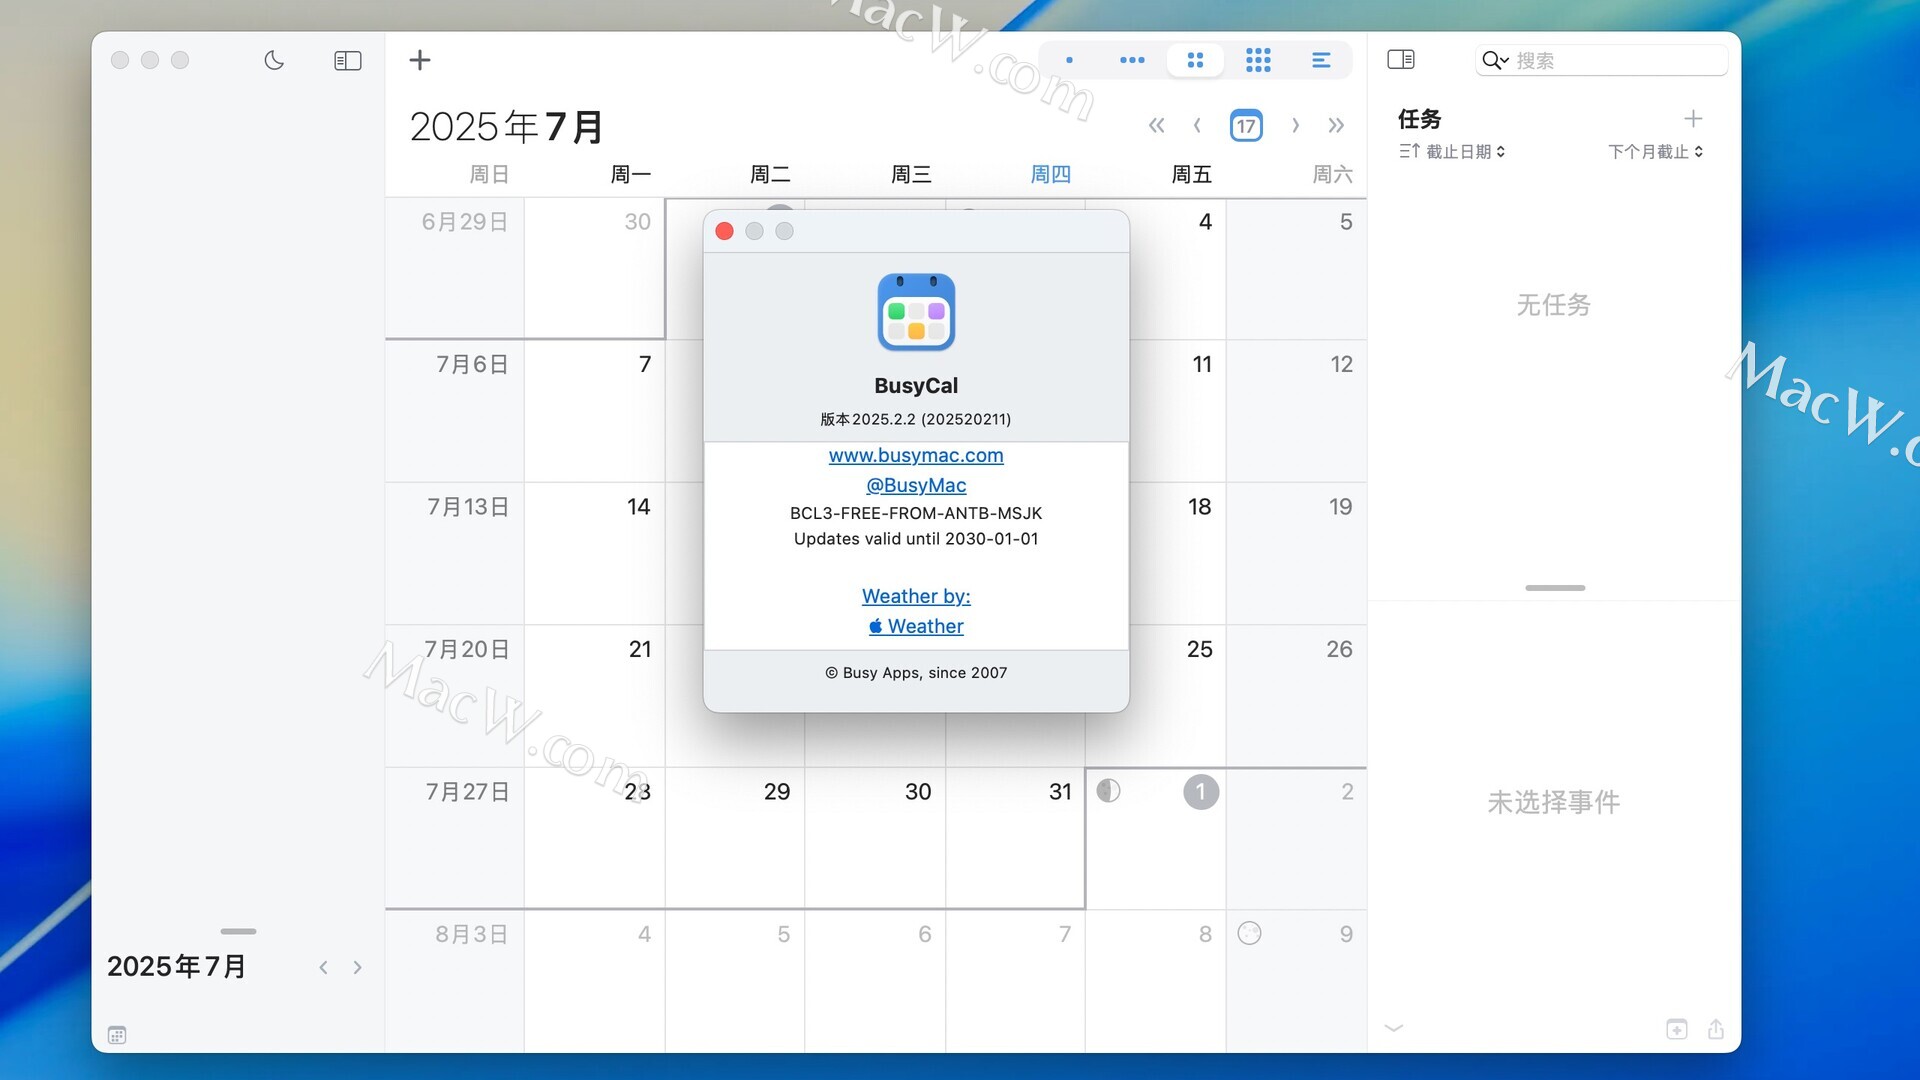Select July 11 day cell

click(x=1178, y=411)
